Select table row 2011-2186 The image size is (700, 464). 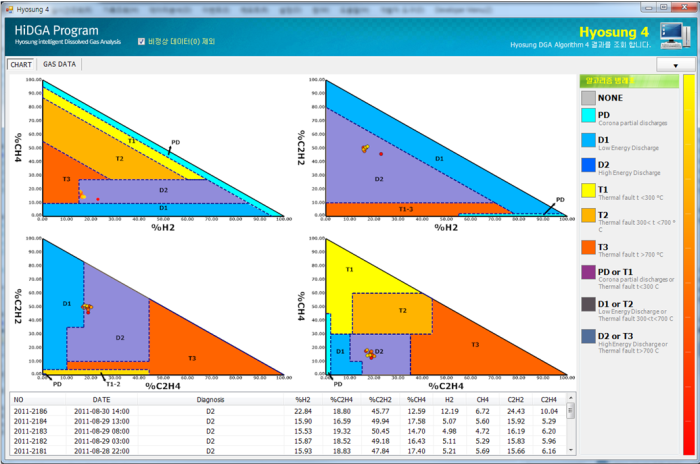coord(288,411)
